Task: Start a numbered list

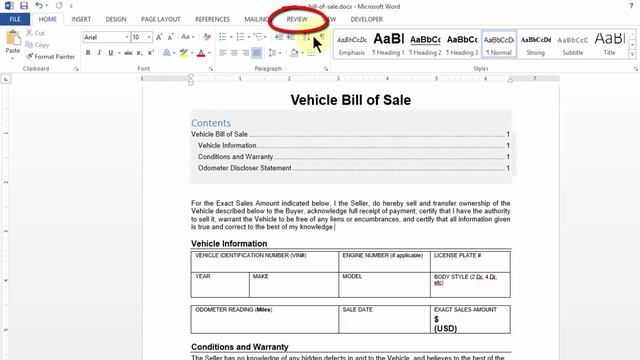Action: point(240,37)
